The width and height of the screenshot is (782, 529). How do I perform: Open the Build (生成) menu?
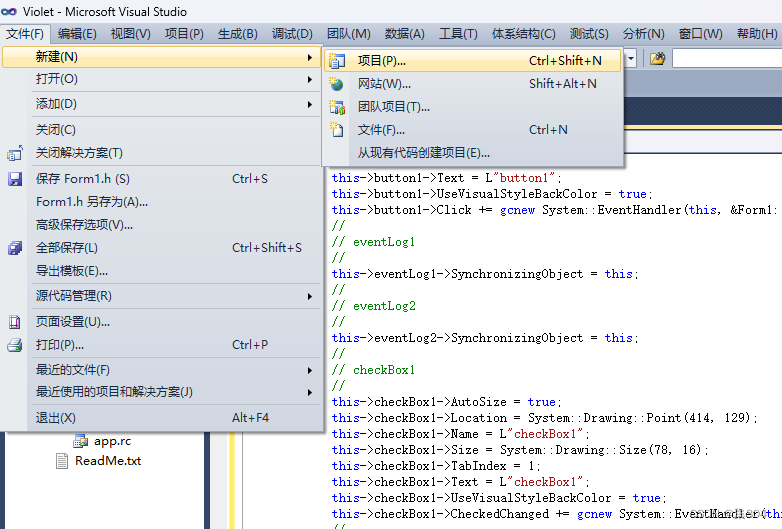pos(238,34)
